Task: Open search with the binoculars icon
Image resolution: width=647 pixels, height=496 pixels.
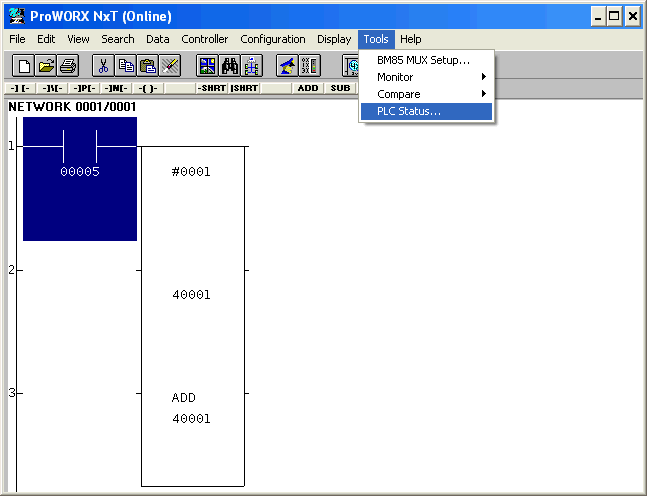Action: (229, 66)
